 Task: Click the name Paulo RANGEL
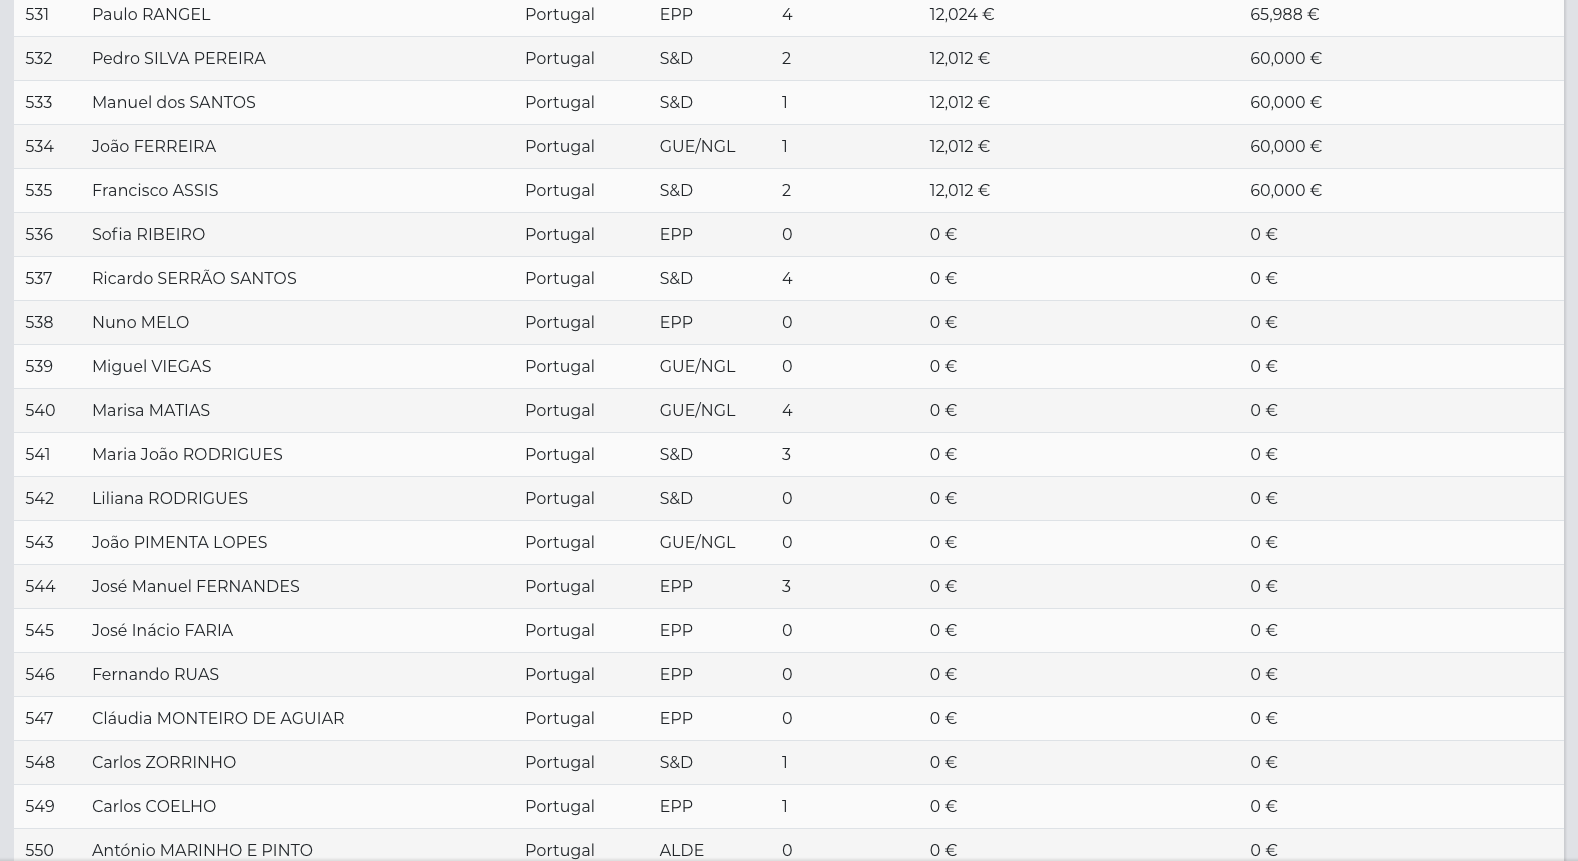coord(151,15)
